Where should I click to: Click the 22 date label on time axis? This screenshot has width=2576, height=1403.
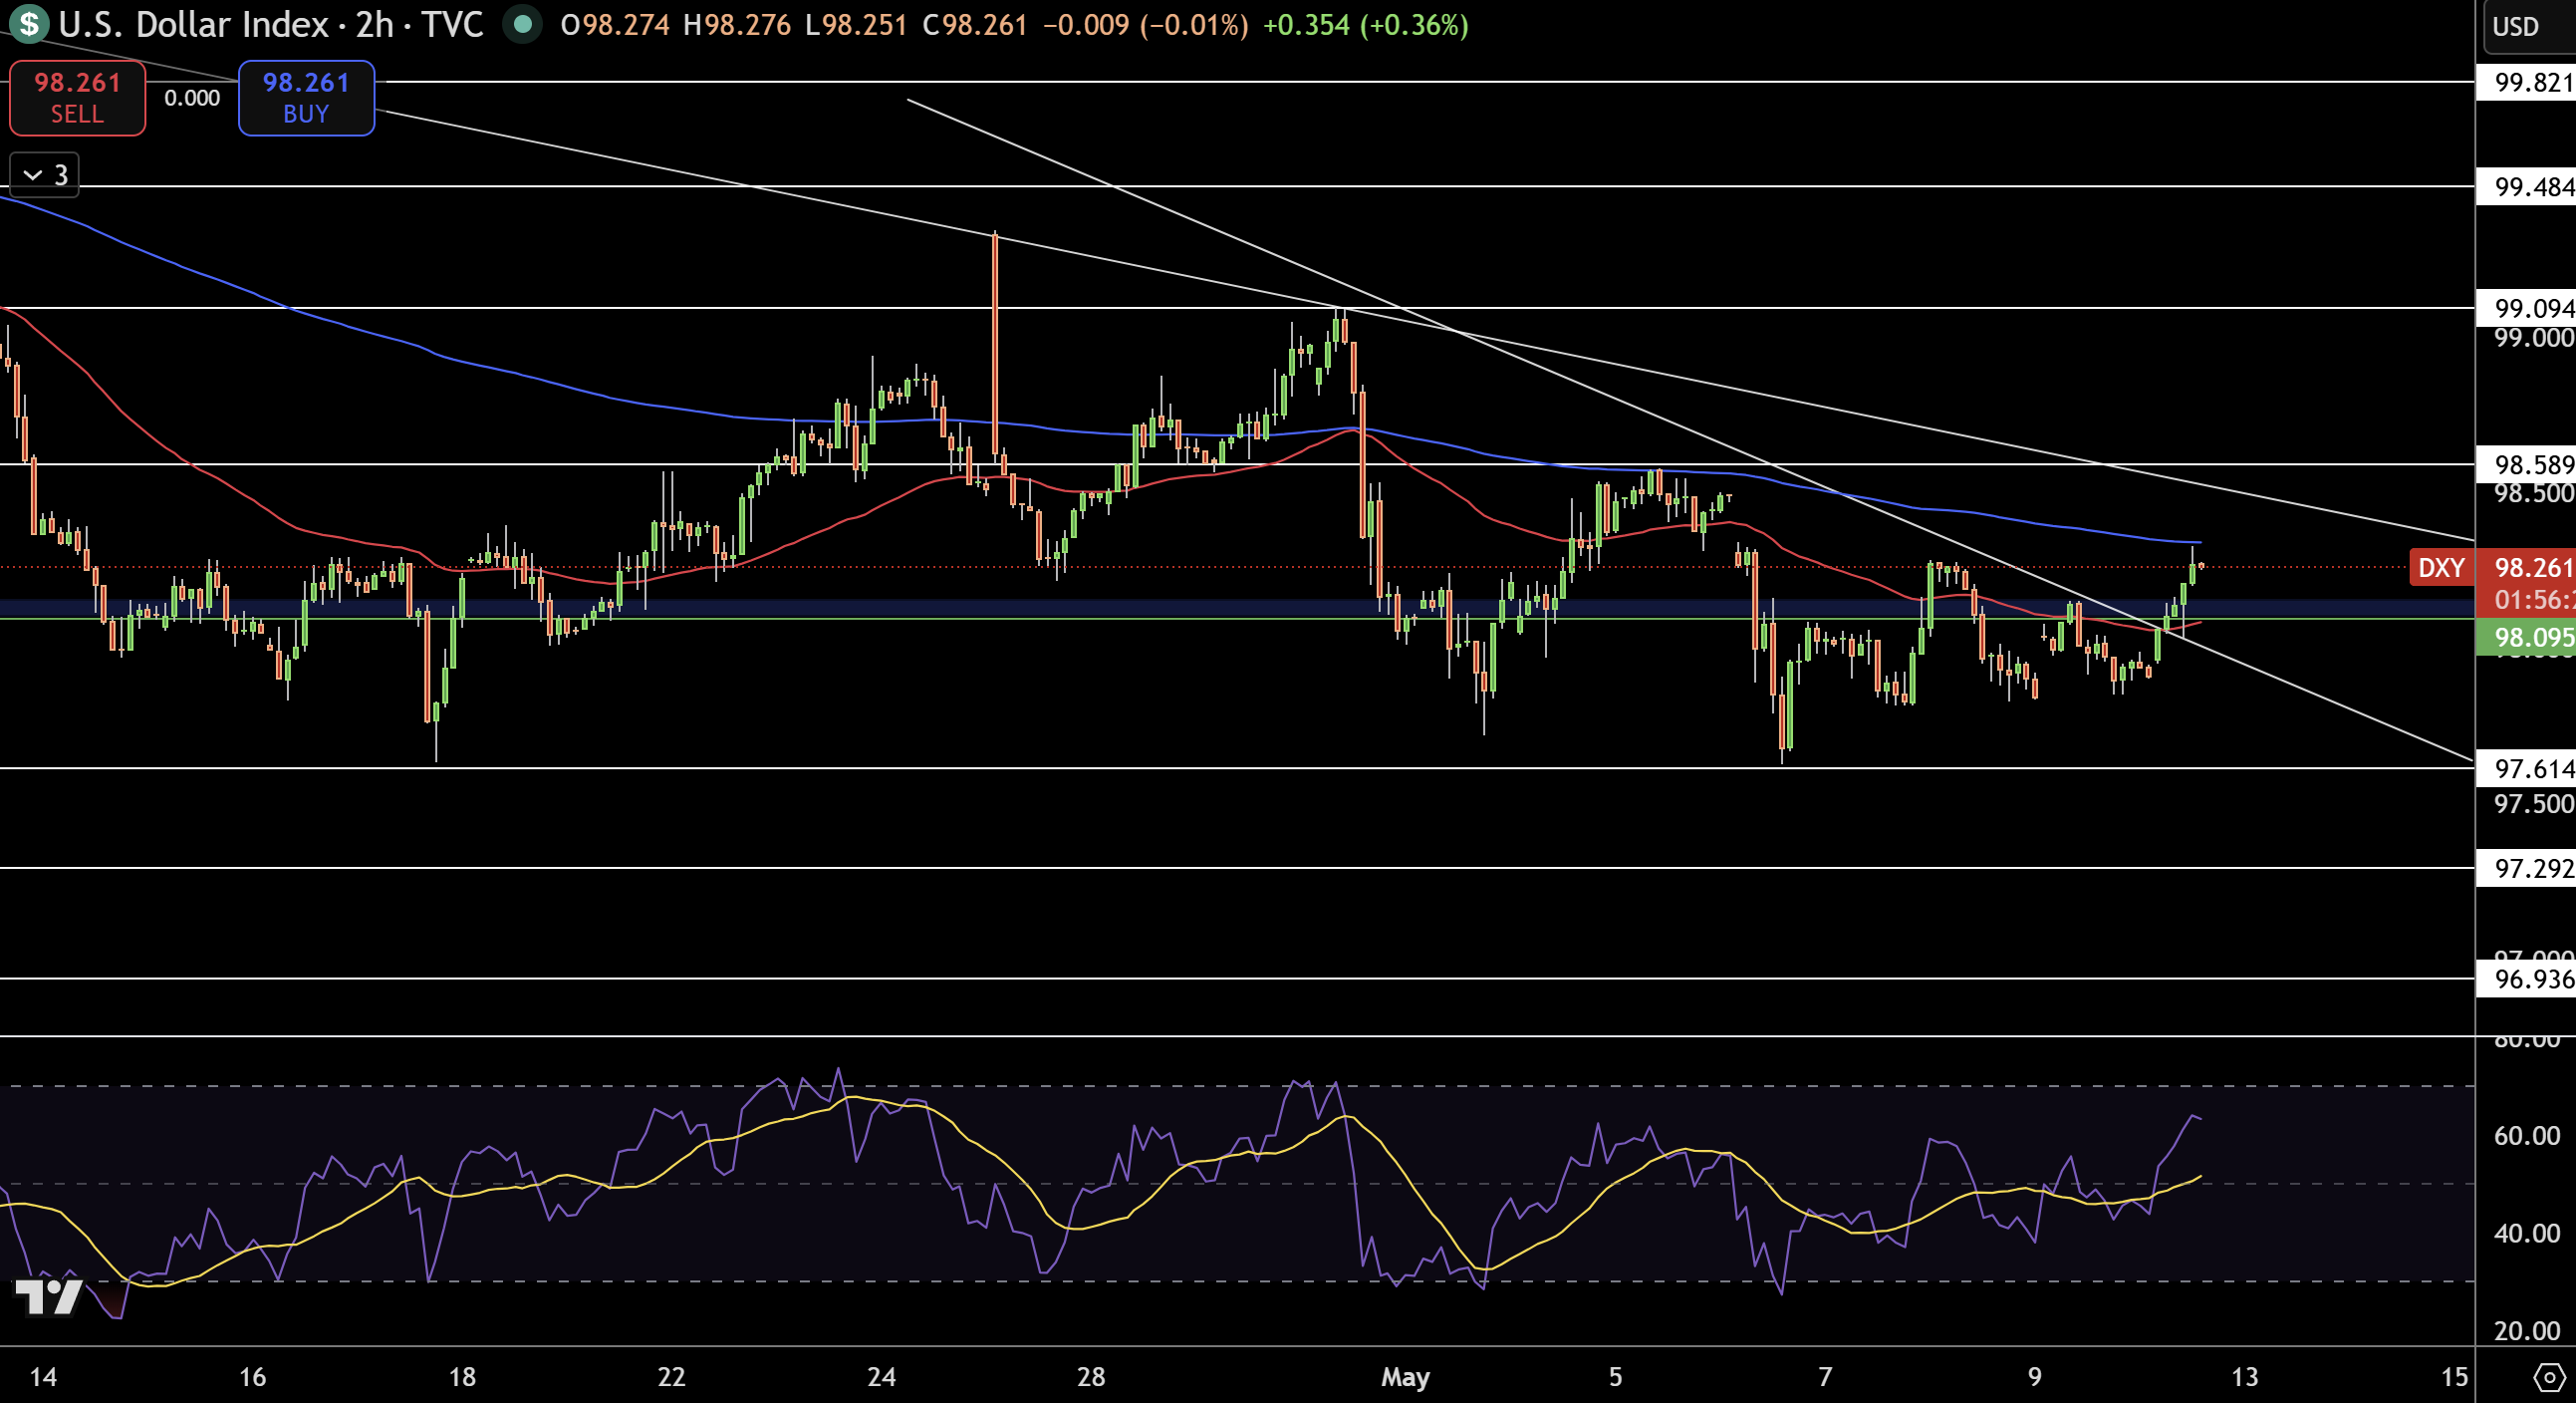point(671,1377)
